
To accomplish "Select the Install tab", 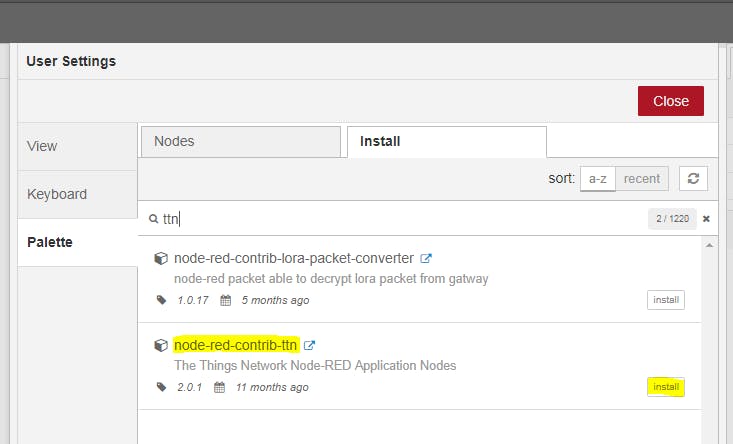I will click(447, 142).
